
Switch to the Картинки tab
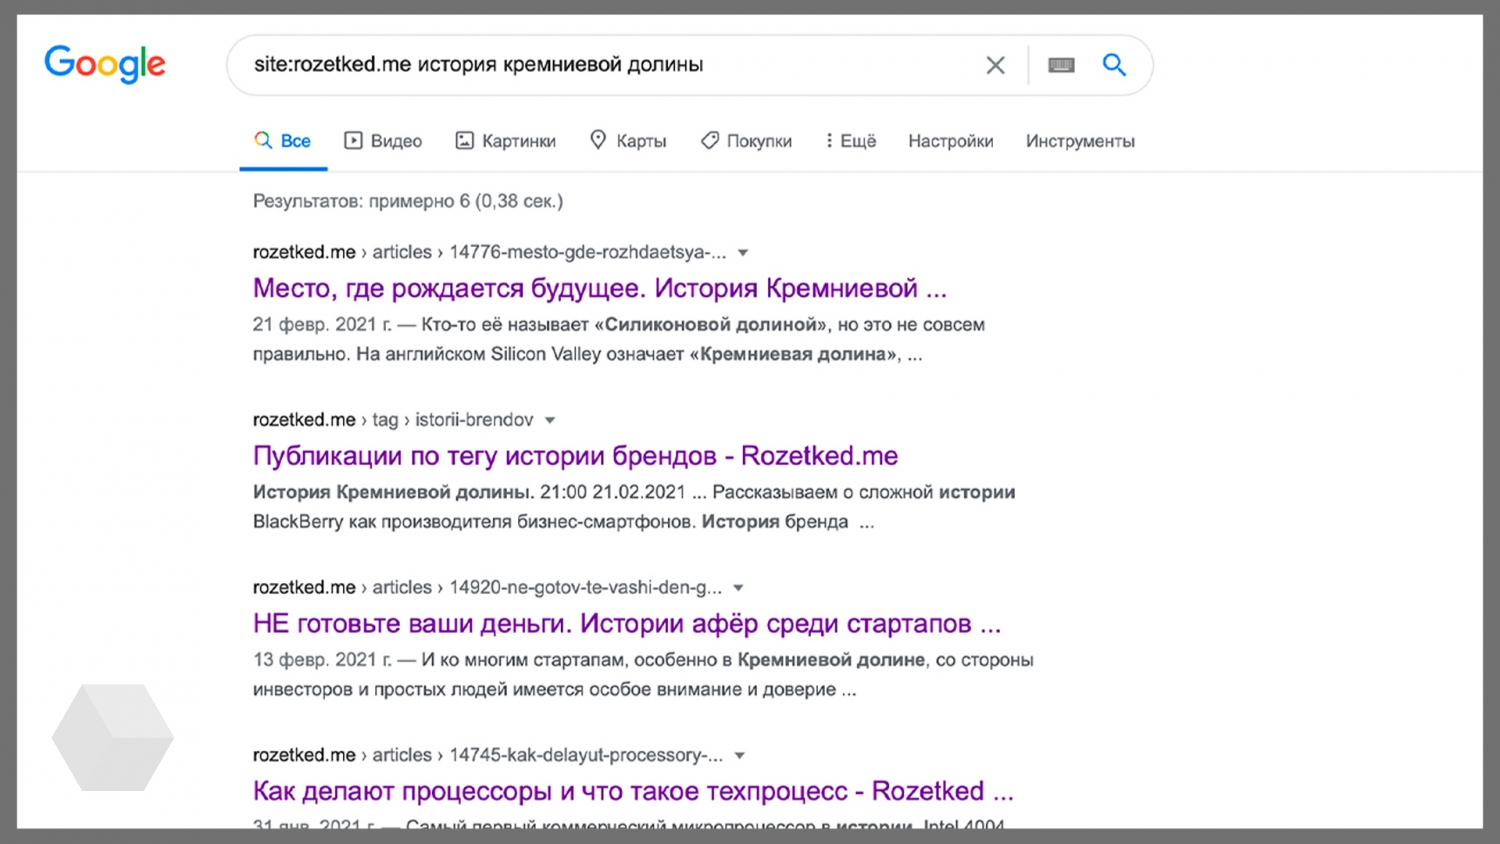coord(505,141)
